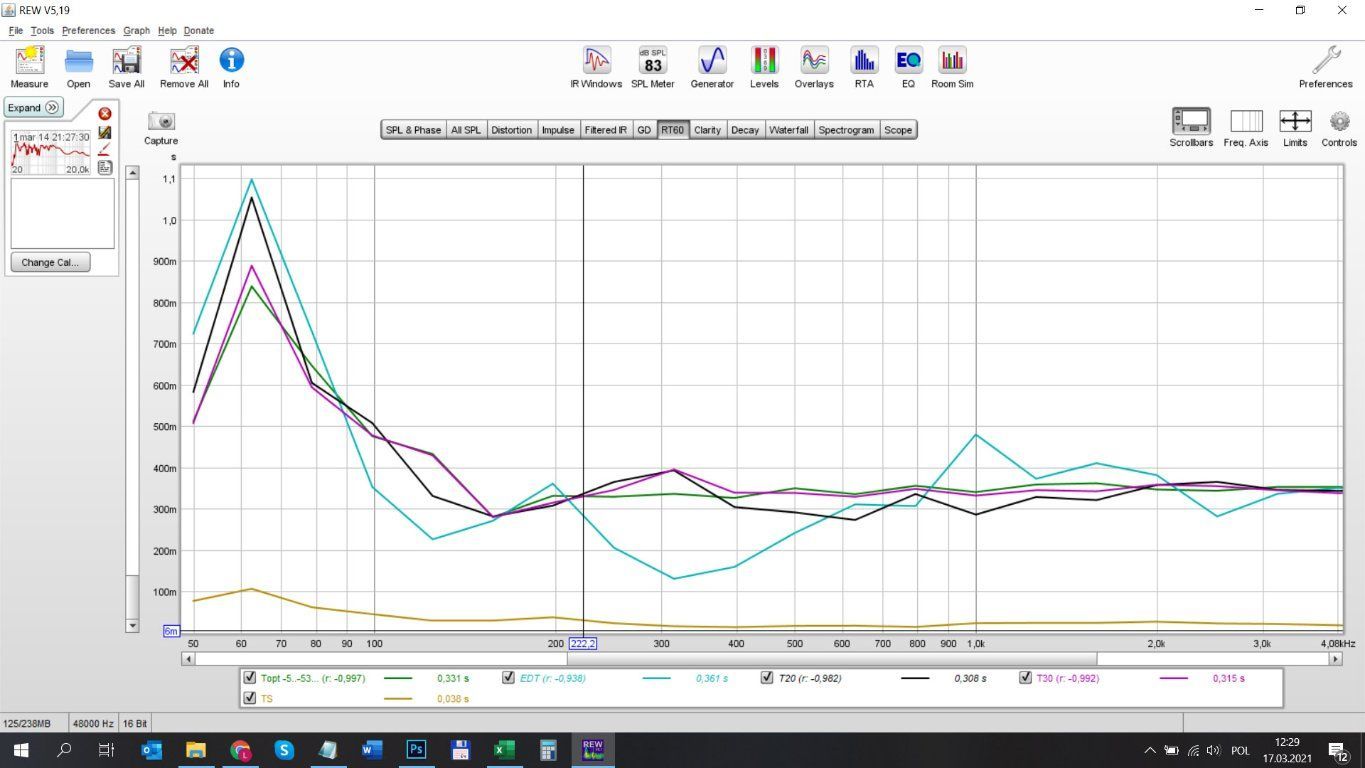This screenshot has width=1365, height=768.
Task: Click the horizontal scrollbar left arrow
Action: [189, 659]
